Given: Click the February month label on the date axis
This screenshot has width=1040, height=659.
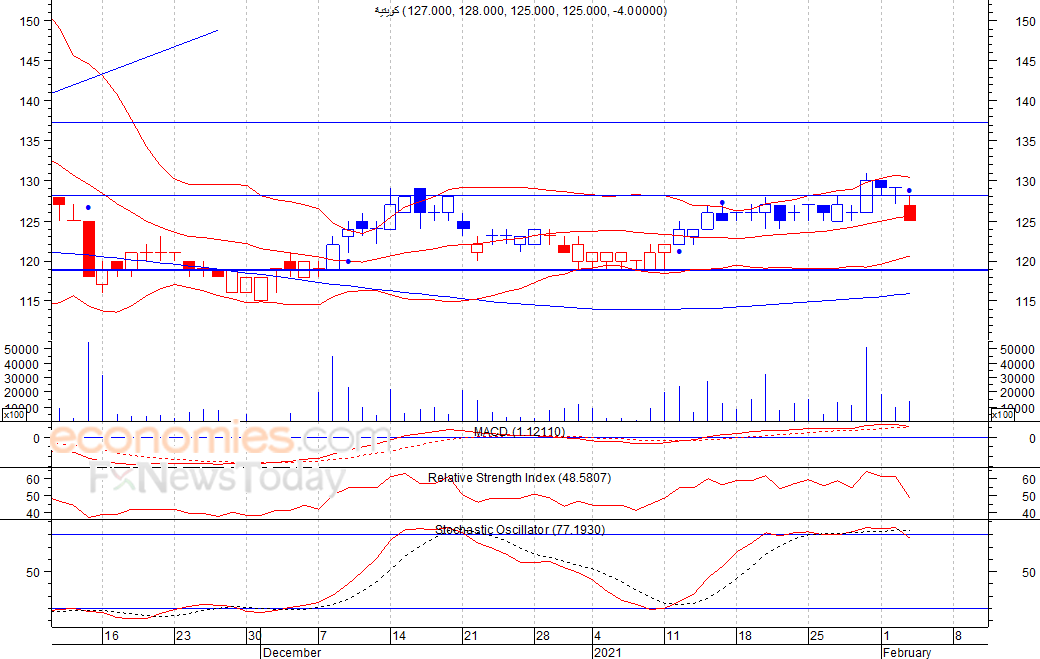Looking at the screenshot, I should point(907,652).
